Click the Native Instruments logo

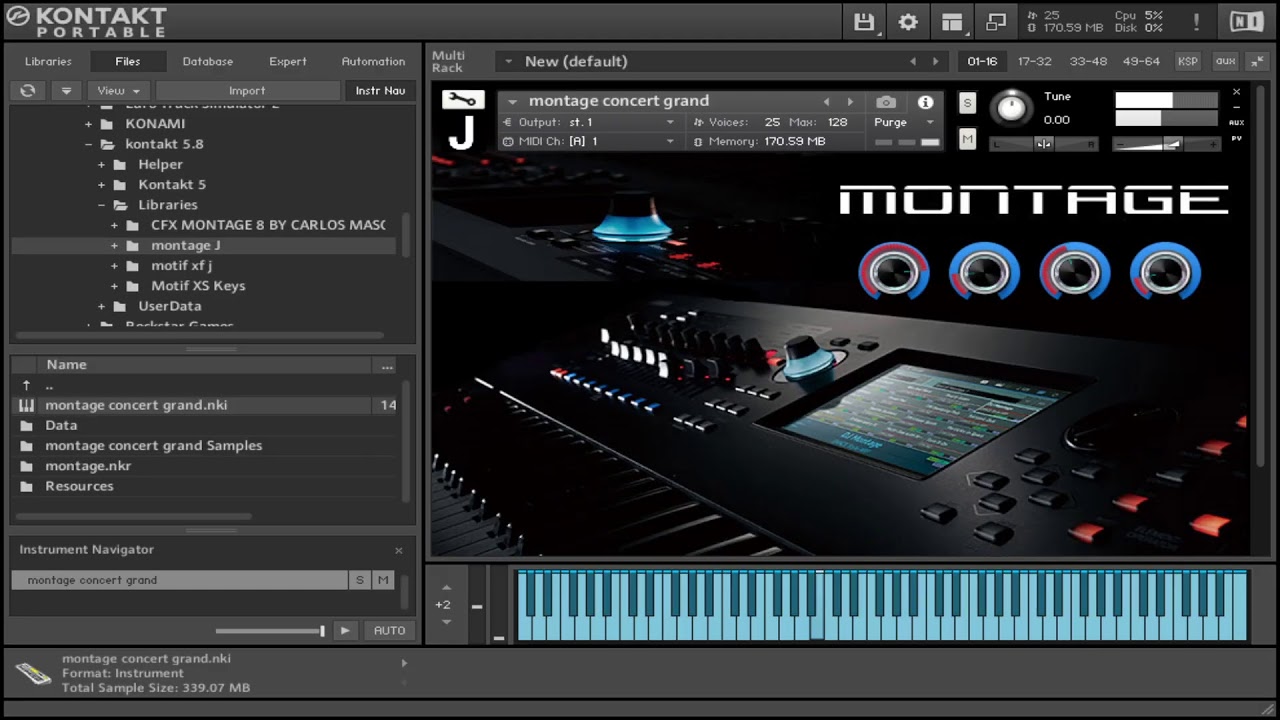pos(1246,22)
